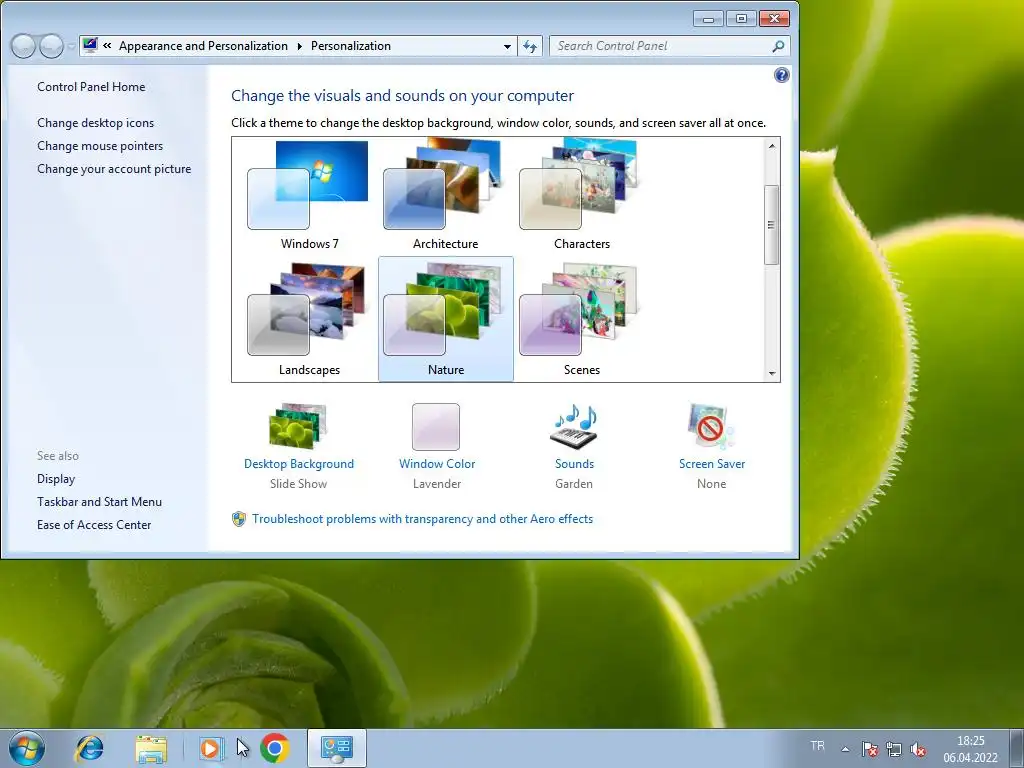Open the Desktop Background slide show icon
1024x768 pixels.
tap(298, 426)
